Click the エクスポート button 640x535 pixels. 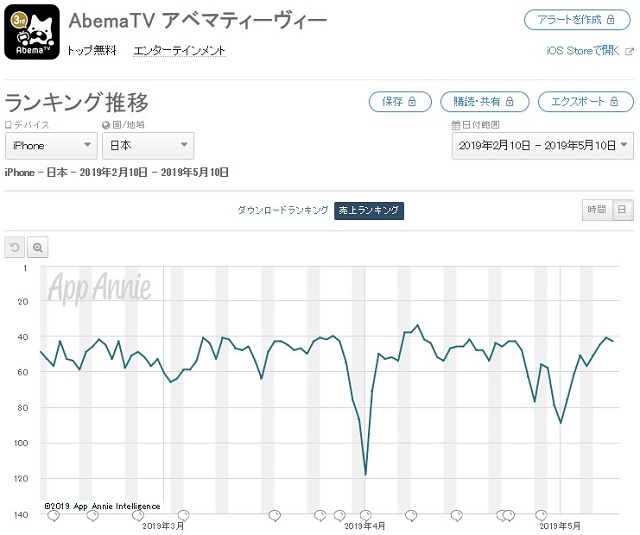pyautogui.click(x=586, y=102)
